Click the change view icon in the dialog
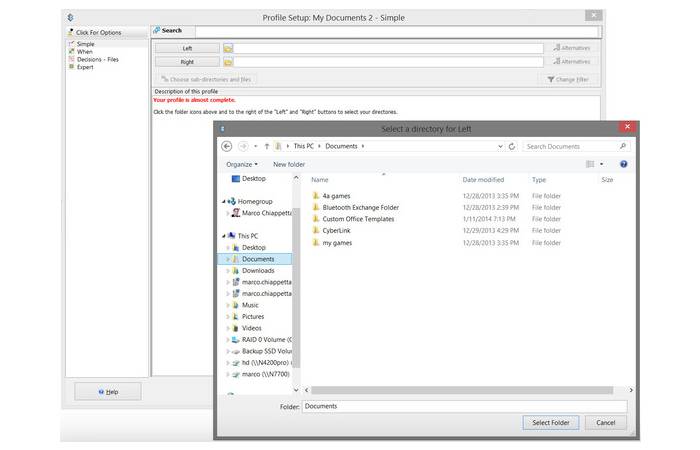This screenshot has height=450, width=700. click(590, 164)
